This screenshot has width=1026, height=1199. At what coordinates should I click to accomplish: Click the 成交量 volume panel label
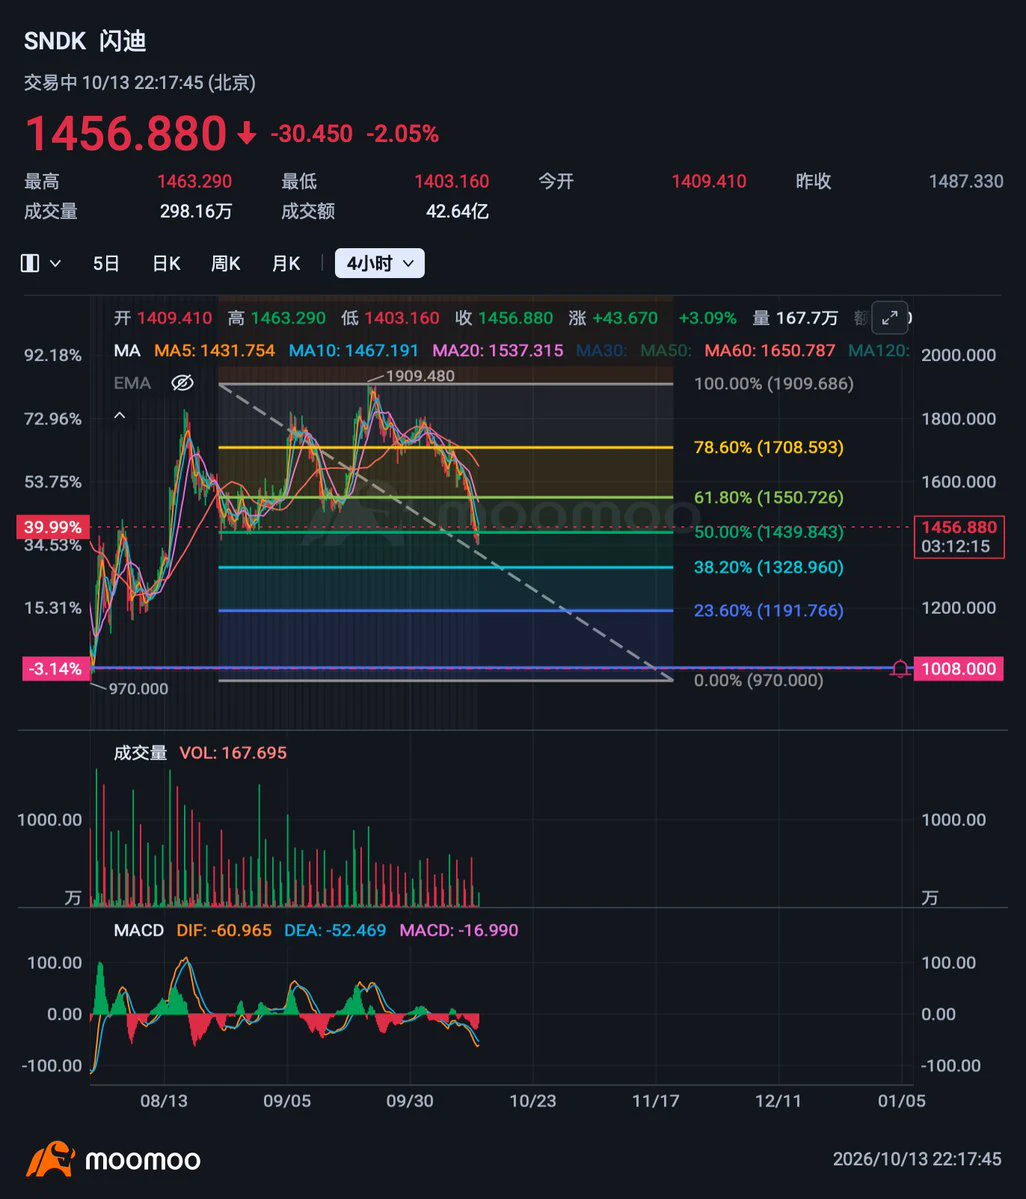[140, 752]
